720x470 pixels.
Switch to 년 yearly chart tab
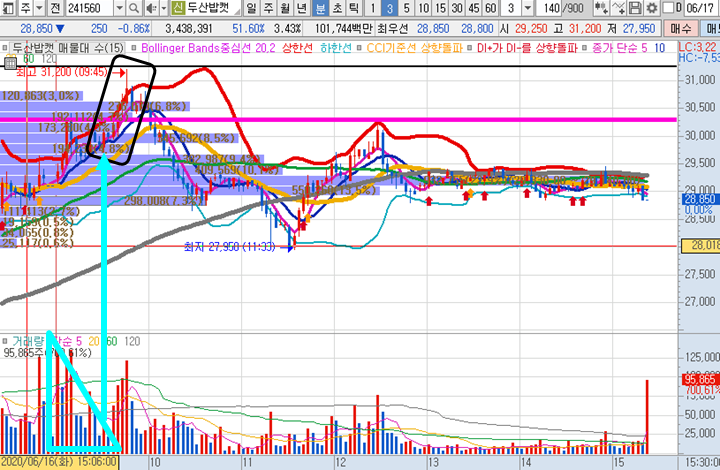302,8
